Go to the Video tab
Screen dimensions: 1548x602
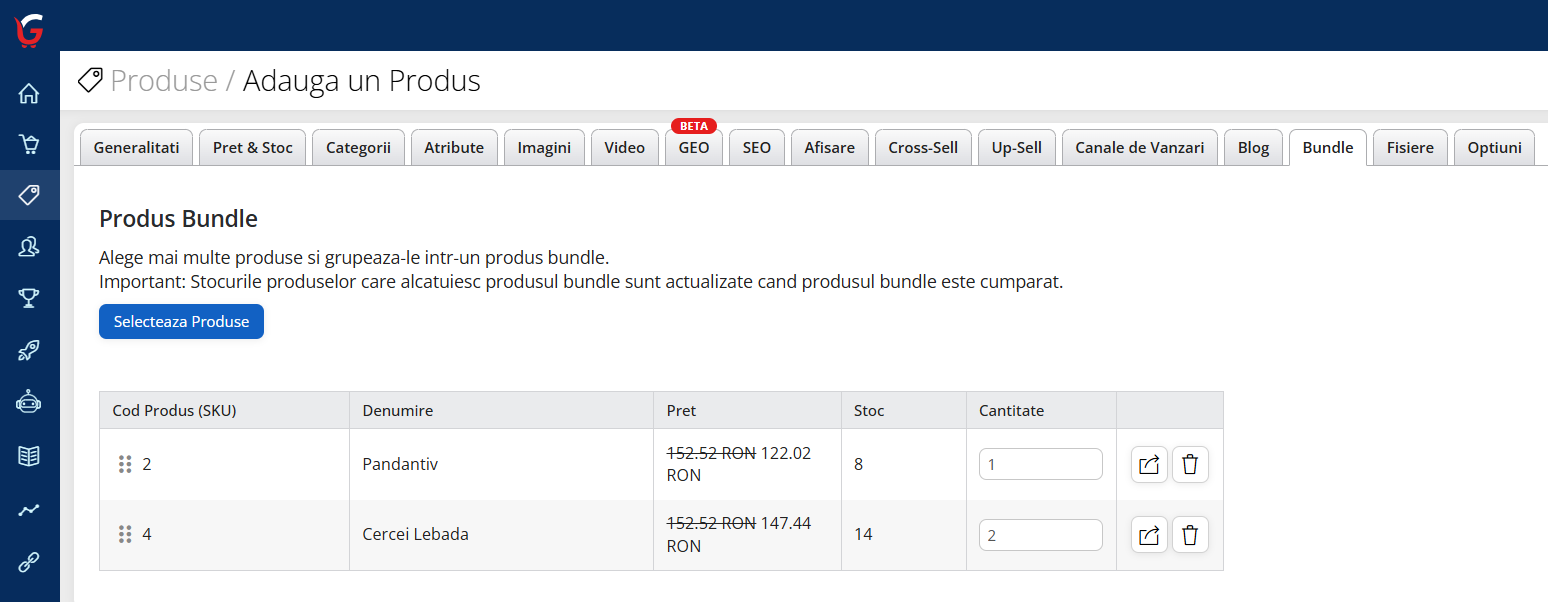click(x=625, y=148)
